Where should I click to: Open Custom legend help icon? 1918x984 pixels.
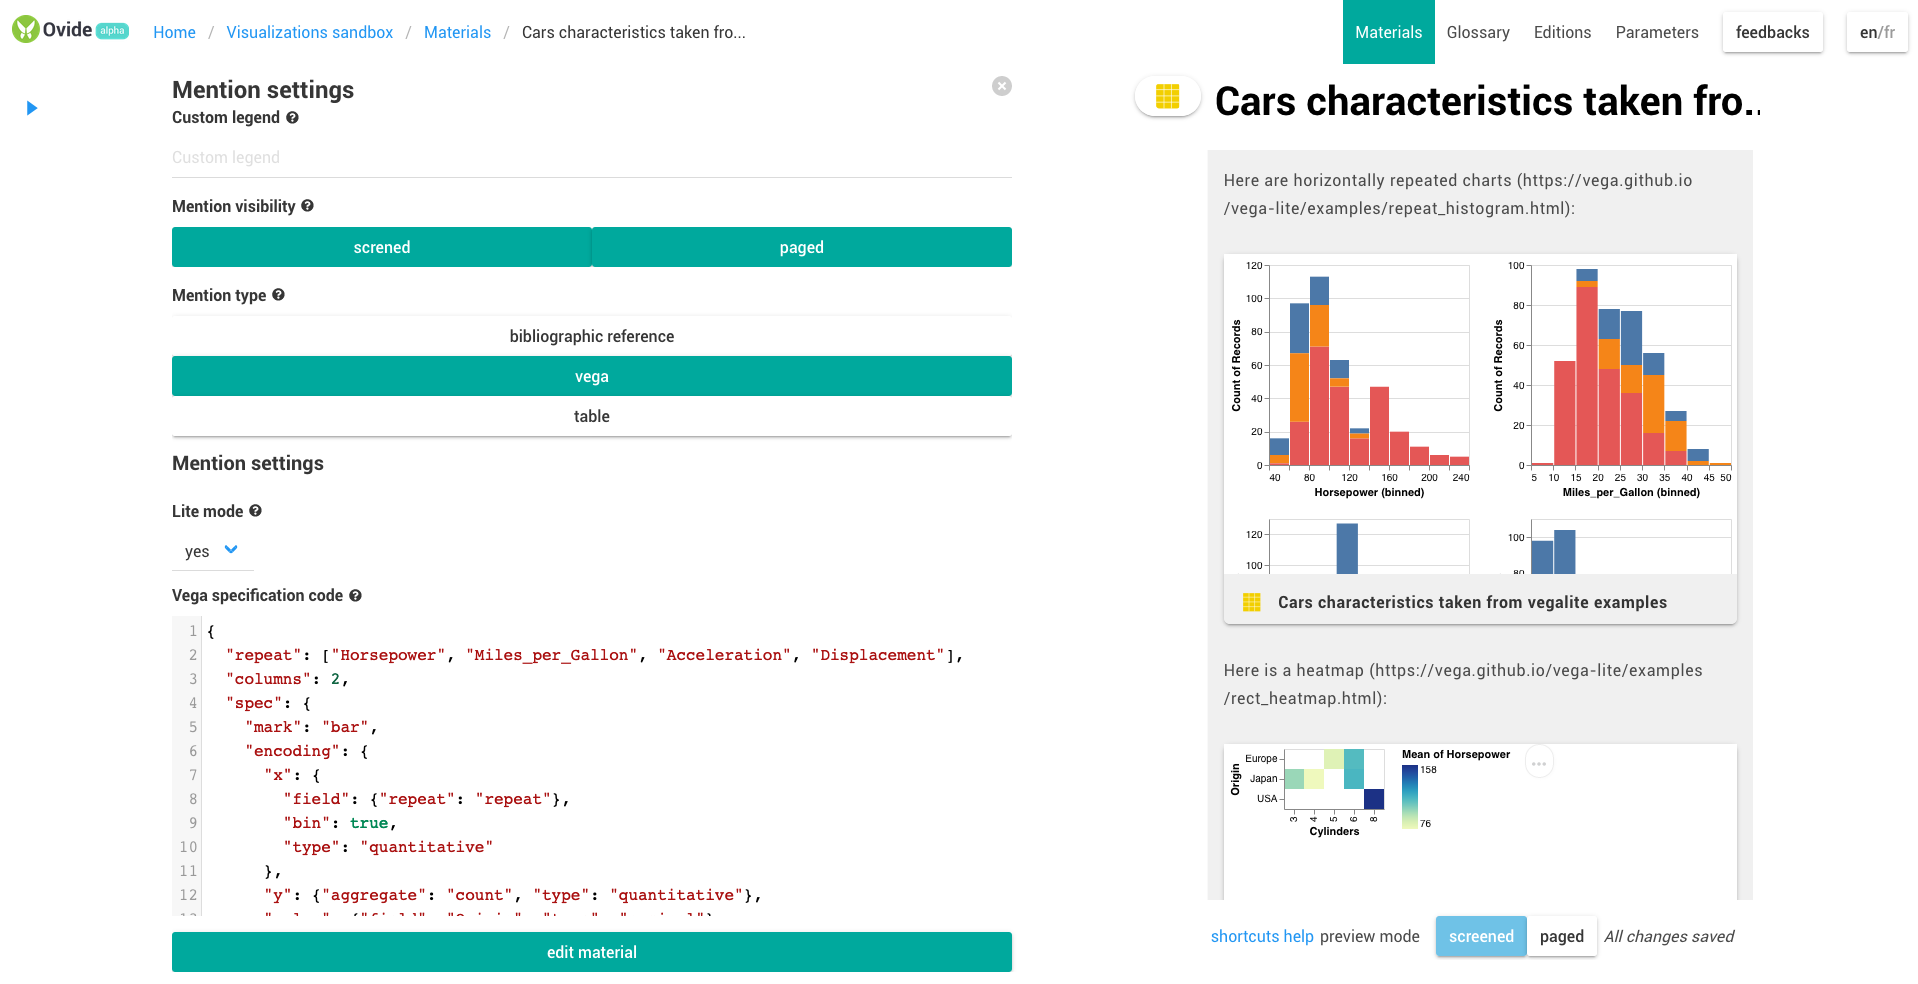pyautogui.click(x=293, y=117)
